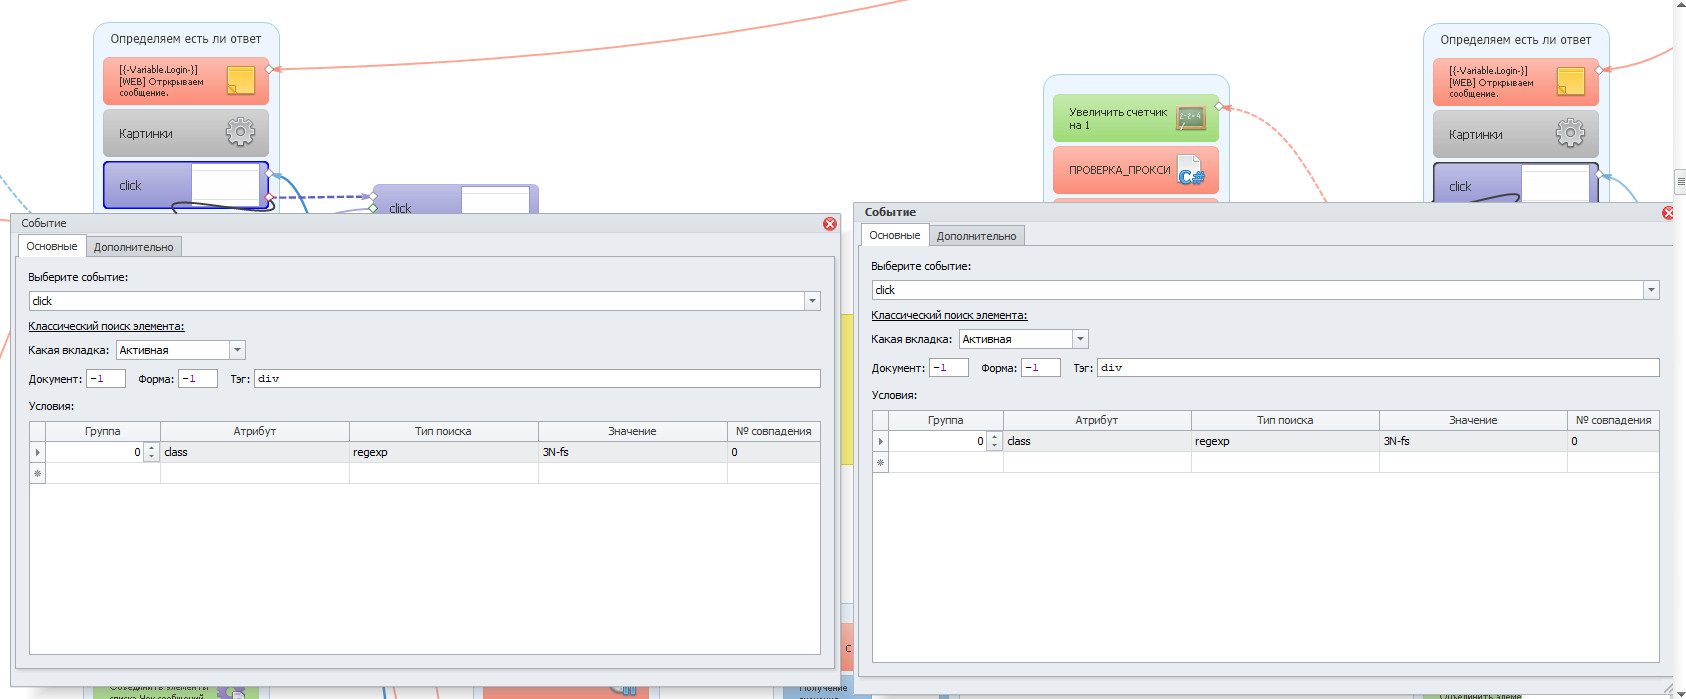Click the 3N-fs value cell in right table

1473,442
